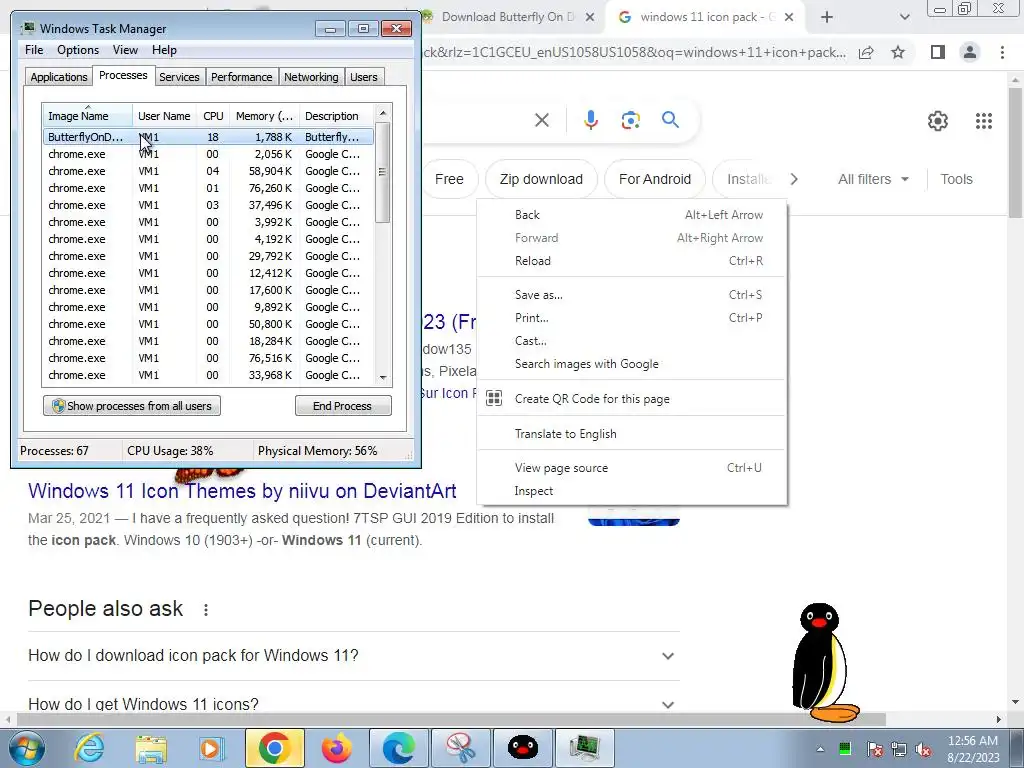Viewport: 1024px width, 768px height.
Task: Open a new Chrome tab
Action: click(x=827, y=17)
